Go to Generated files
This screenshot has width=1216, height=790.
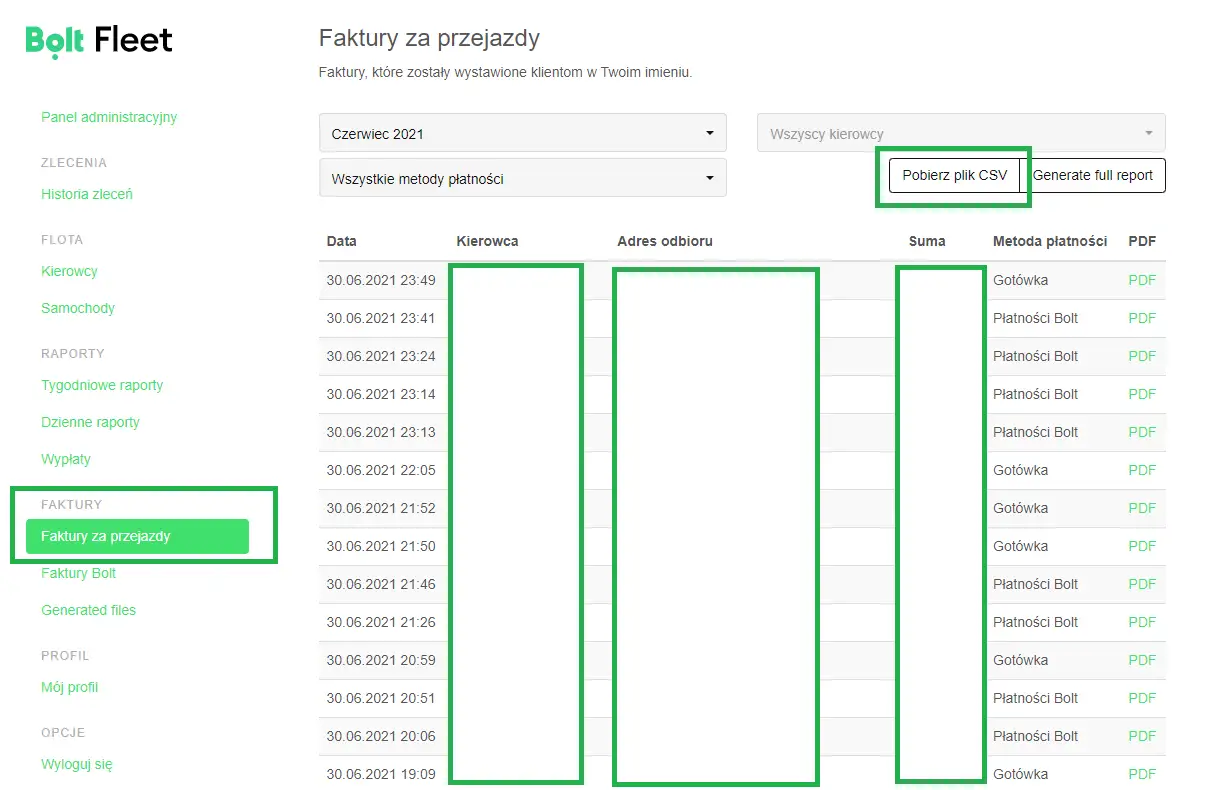[88, 610]
